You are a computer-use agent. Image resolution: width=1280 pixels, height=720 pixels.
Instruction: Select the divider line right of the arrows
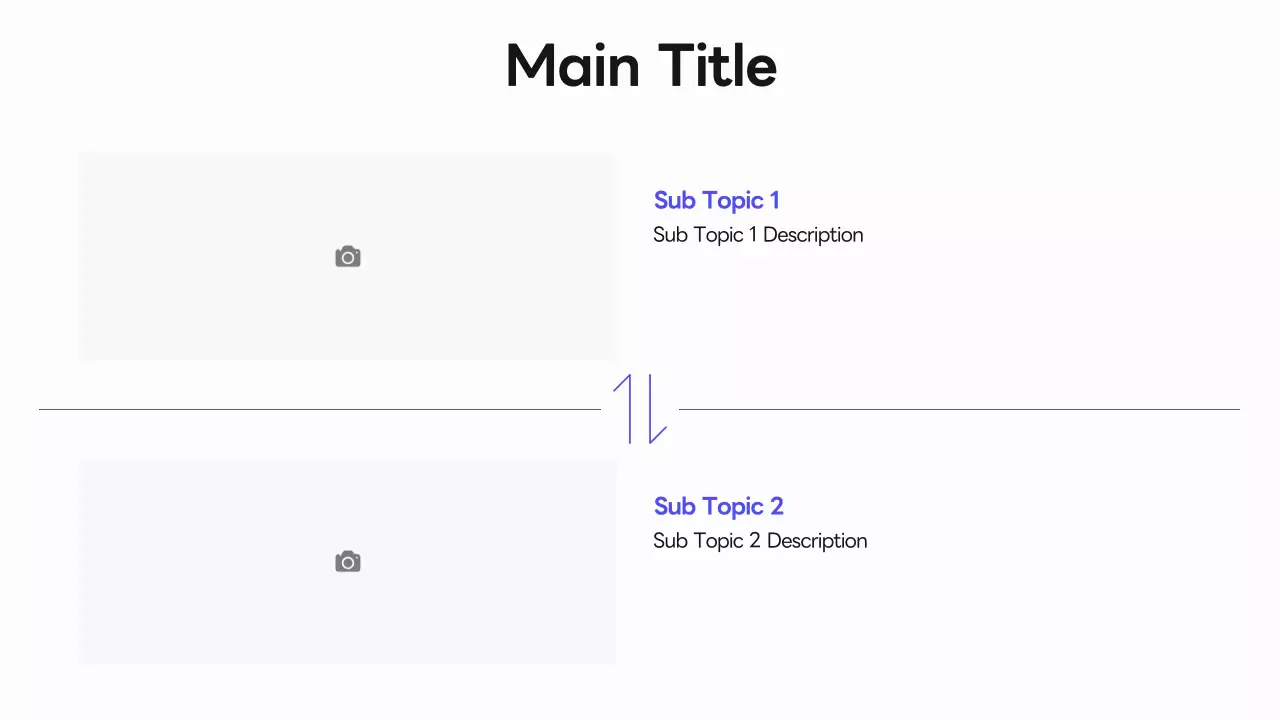click(958, 409)
